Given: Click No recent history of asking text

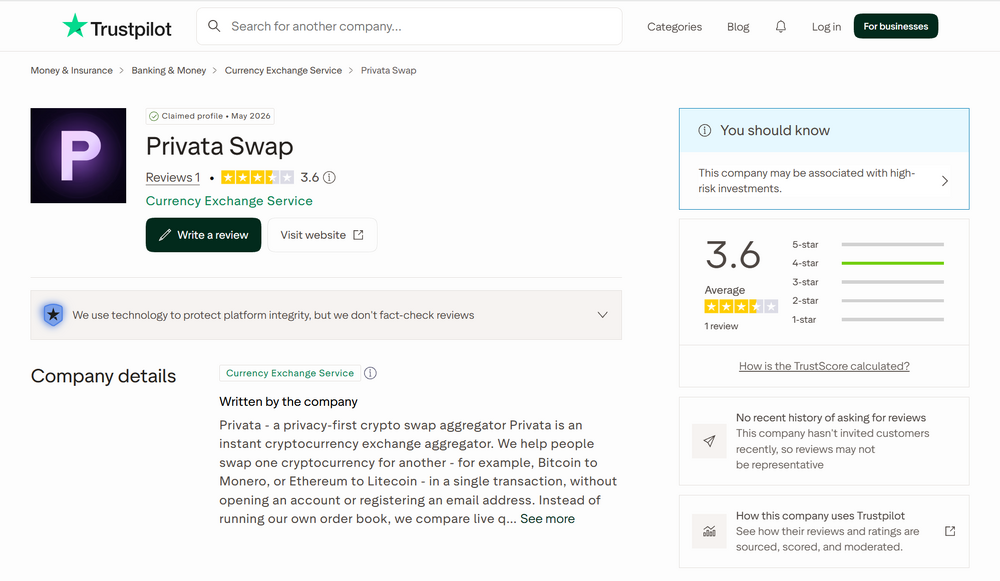Looking at the screenshot, I should point(831,418).
